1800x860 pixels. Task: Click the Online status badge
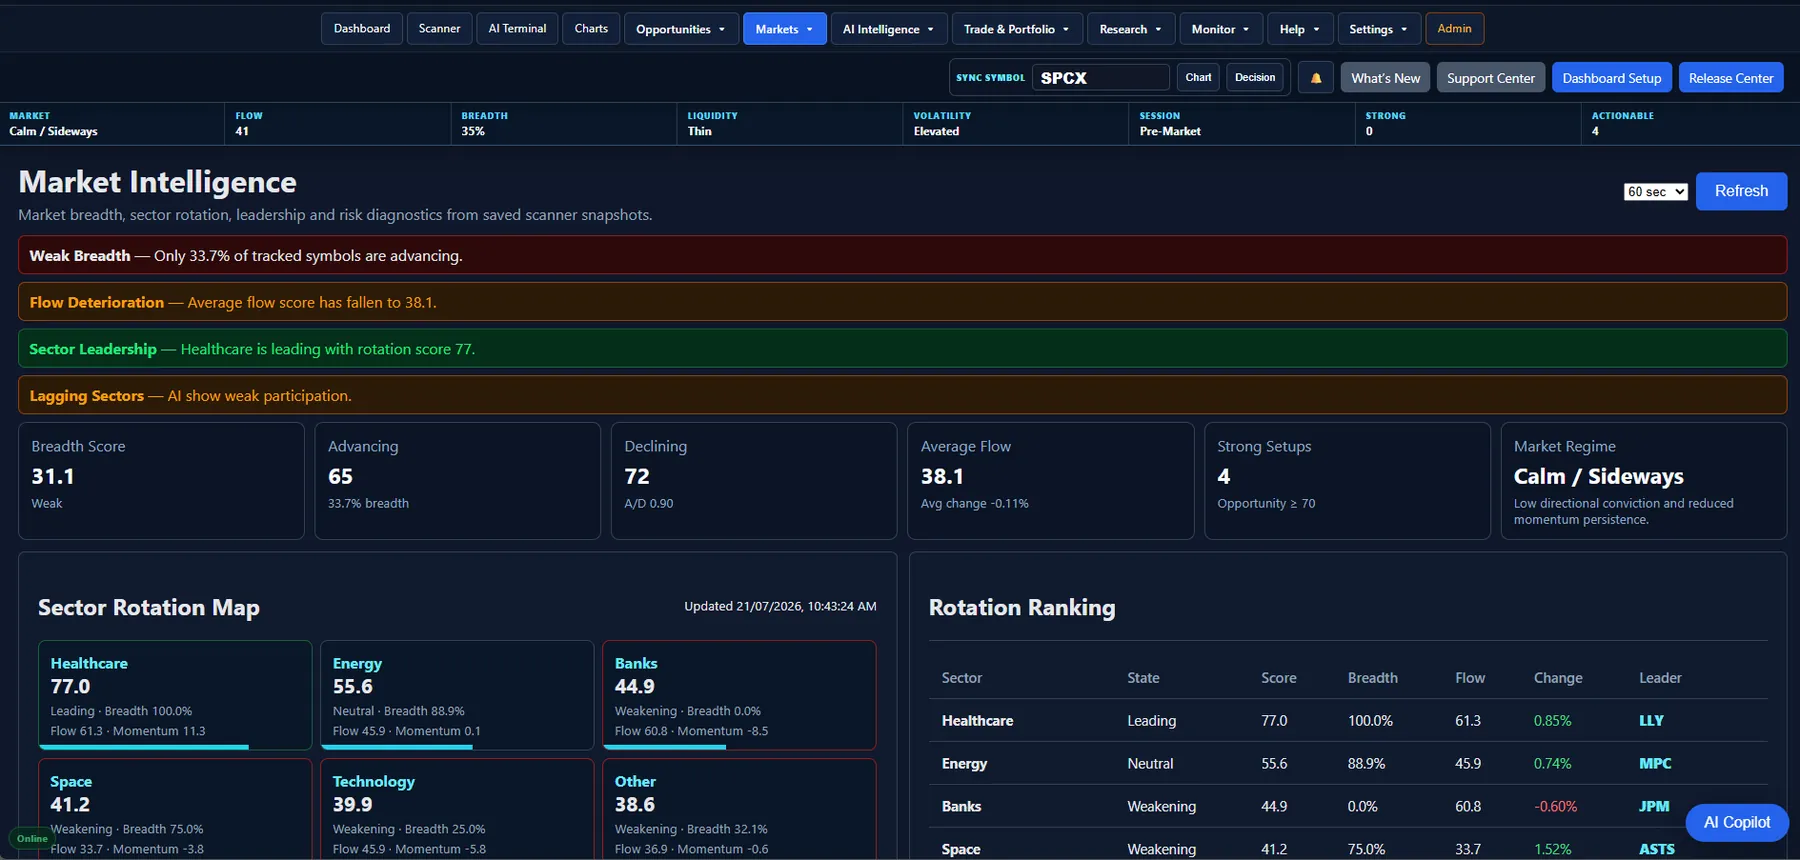[31, 838]
